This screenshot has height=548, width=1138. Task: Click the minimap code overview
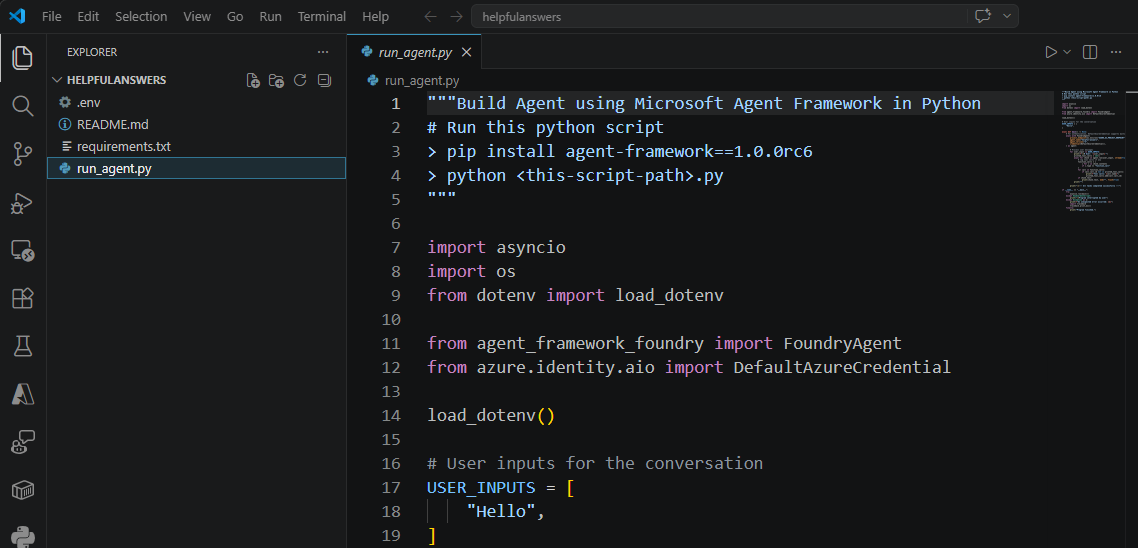pyautogui.click(x=1093, y=152)
